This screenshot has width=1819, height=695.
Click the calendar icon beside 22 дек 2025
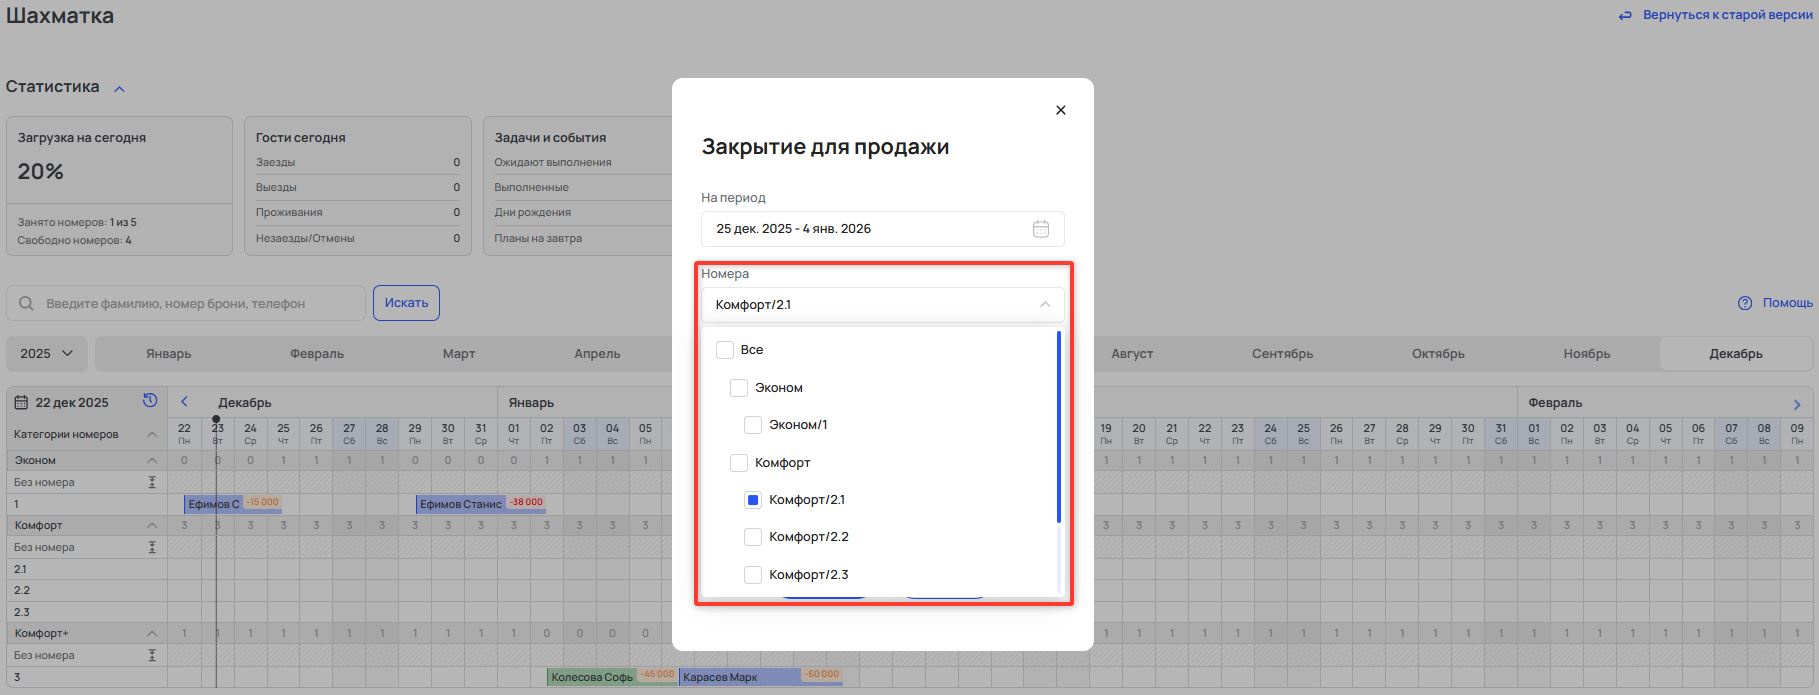pos(21,403)
